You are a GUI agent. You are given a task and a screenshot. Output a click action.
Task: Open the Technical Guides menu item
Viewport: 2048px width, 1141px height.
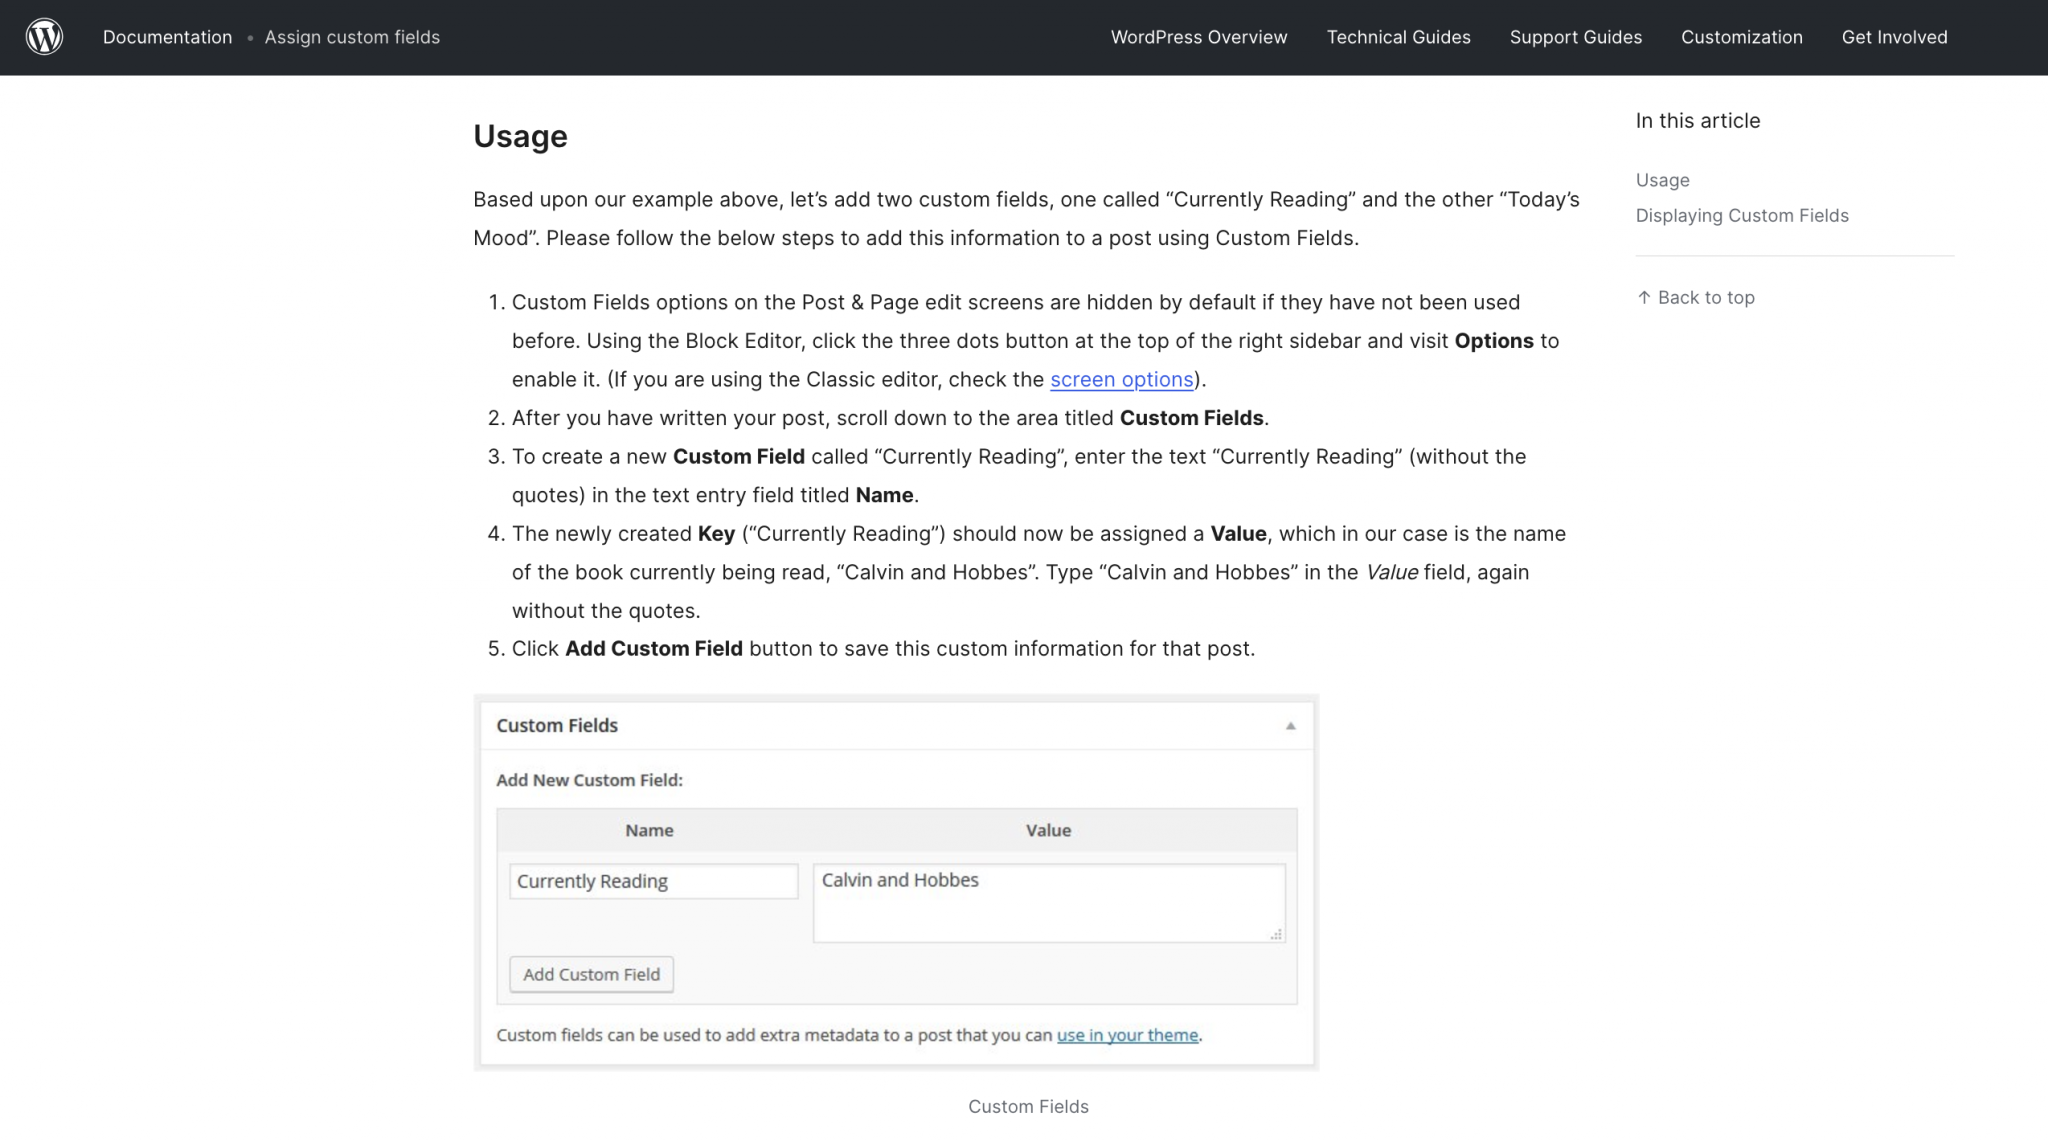(x=1398, y=37)
